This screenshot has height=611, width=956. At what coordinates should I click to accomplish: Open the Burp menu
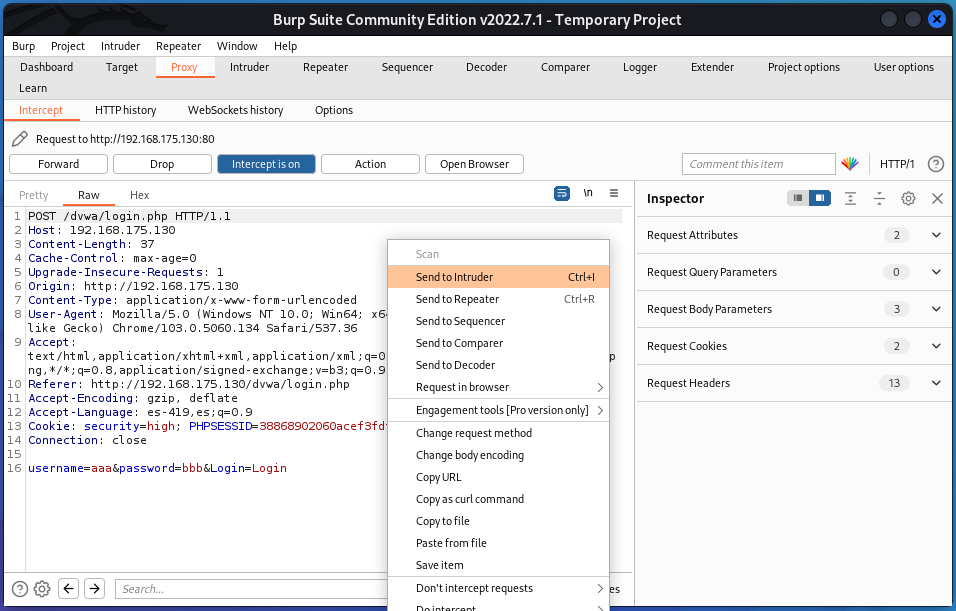tap(23, 46)
